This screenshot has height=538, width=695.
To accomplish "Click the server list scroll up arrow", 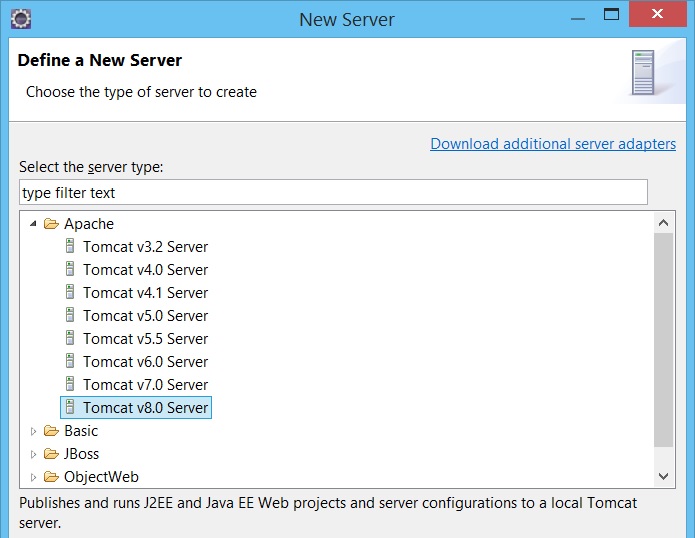I will [x=664, y=222].
